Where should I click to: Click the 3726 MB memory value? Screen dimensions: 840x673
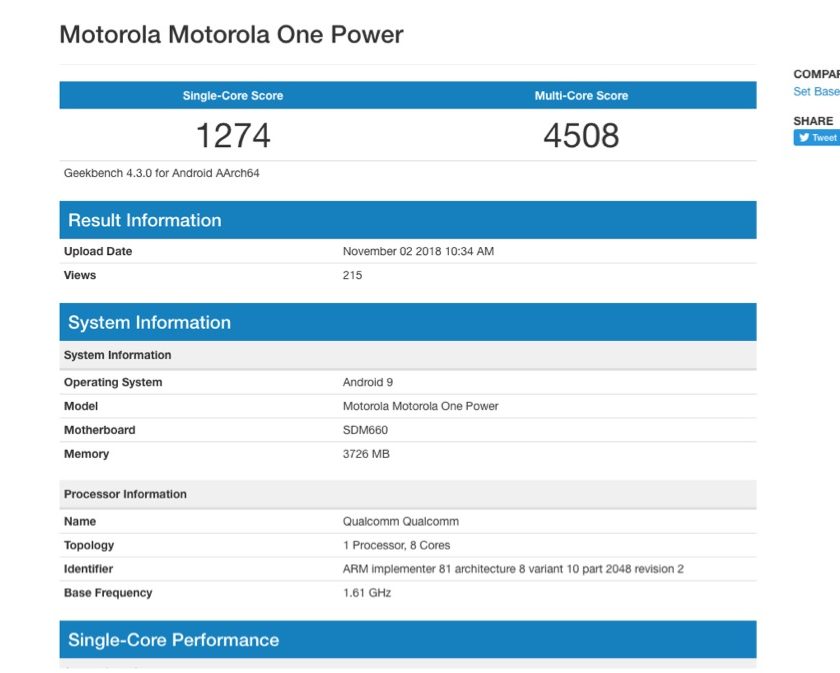pyautogui.click(x=366, y=454)
